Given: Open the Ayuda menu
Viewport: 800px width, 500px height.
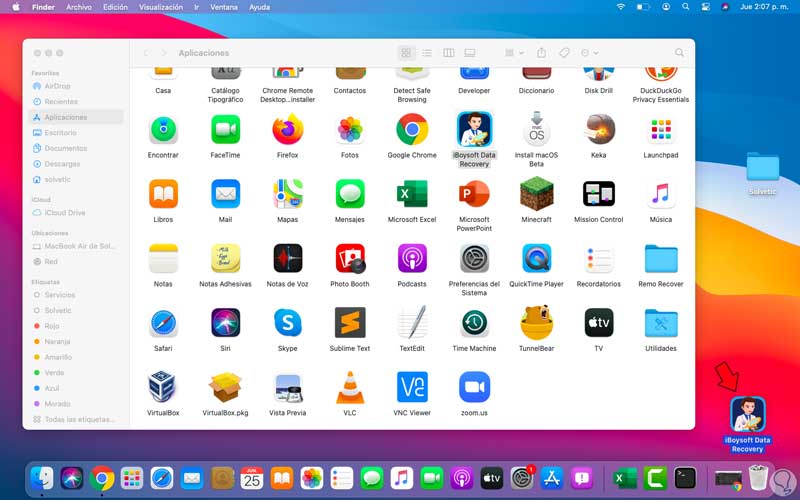Looking at the screenshot, I should click(260, 7).
